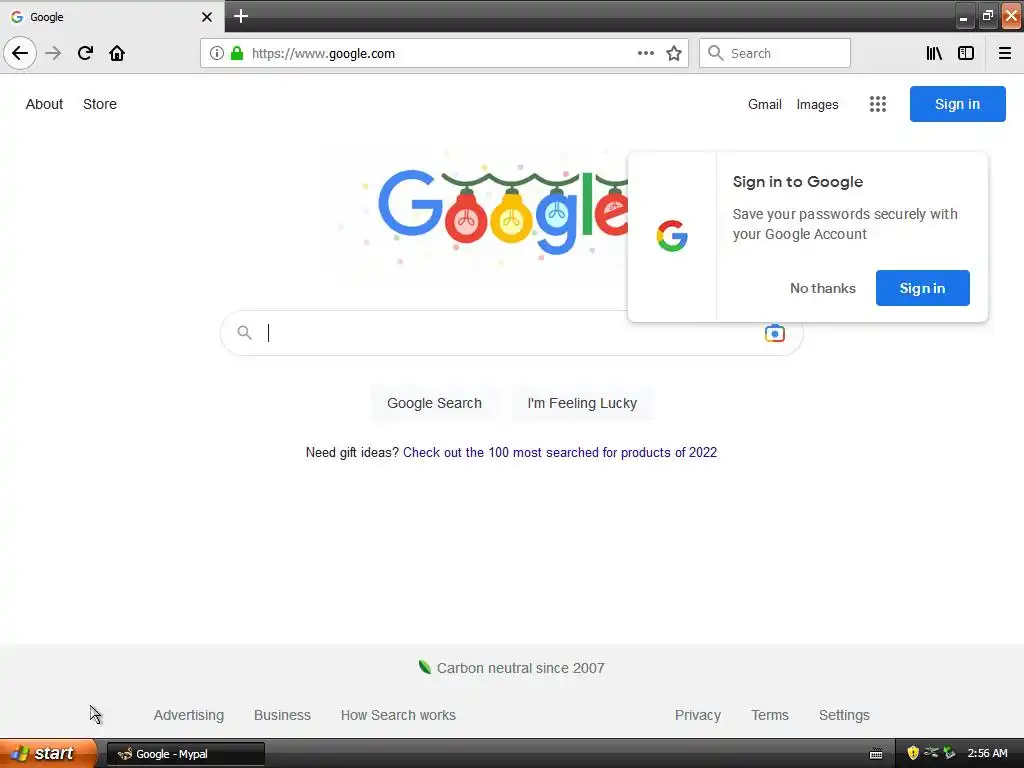Click the magnifier in browser search box
This screenshot has height=768, width=1024.
click(x=716, y=53)
